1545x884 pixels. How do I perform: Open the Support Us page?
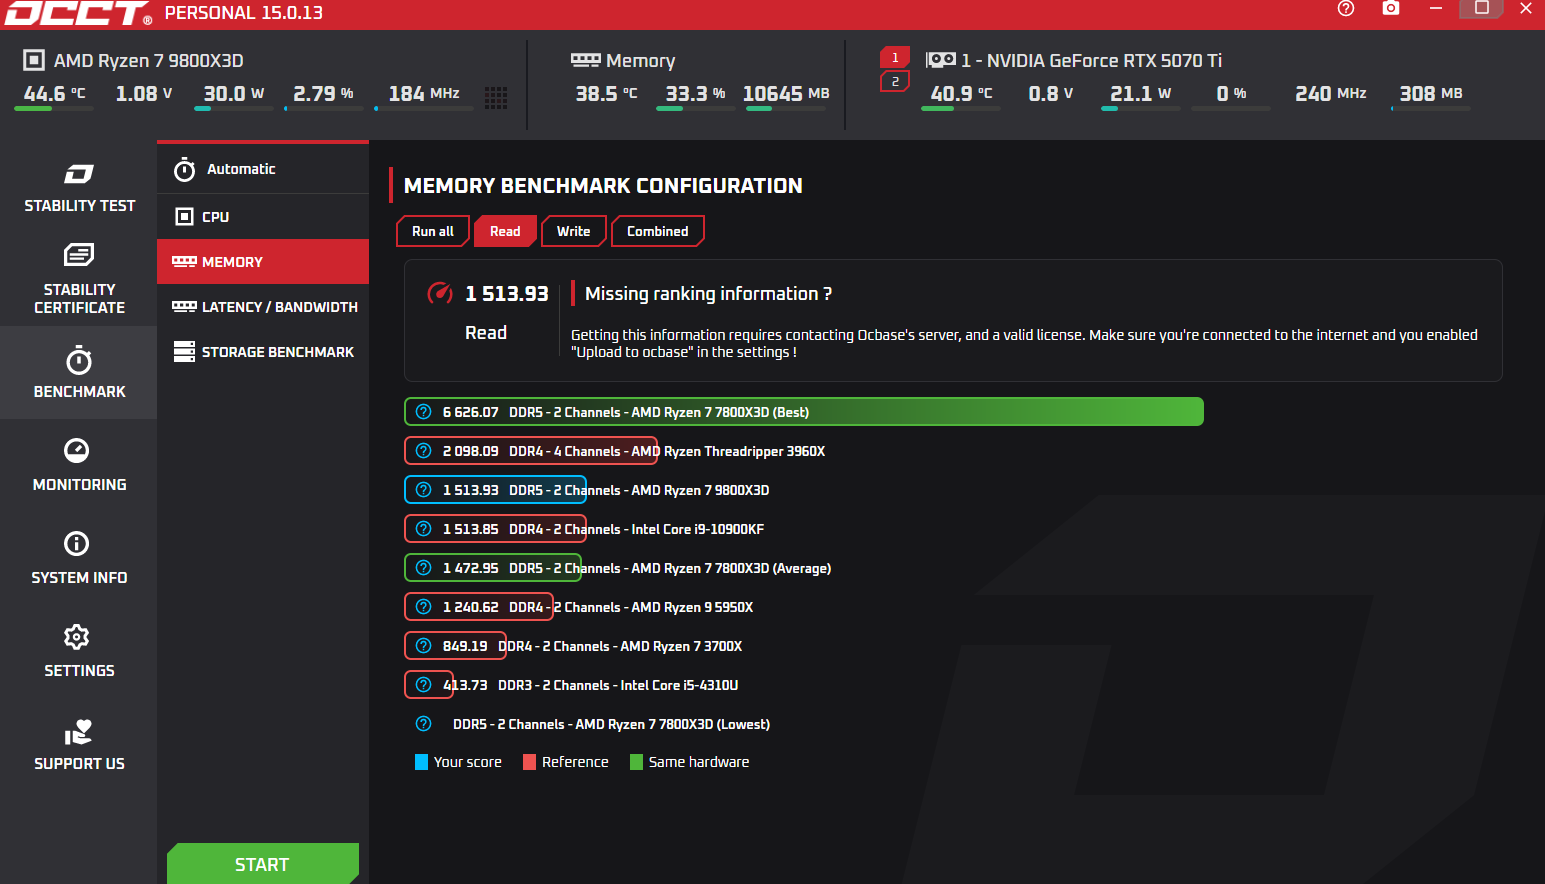pos(79,744)
